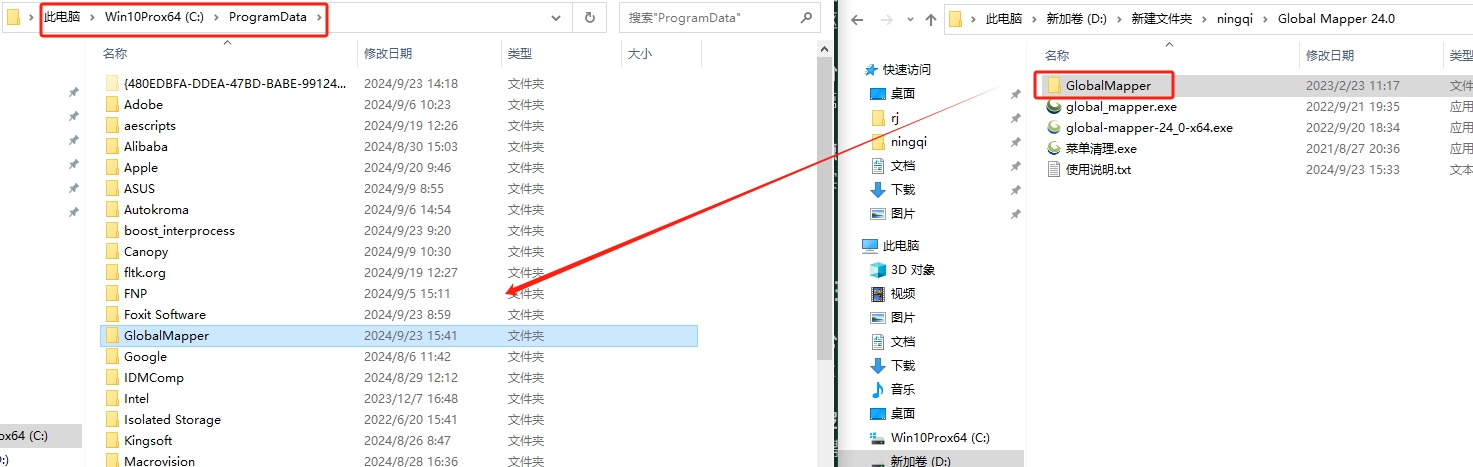Click the search magnifier icon in the ProgramData search box
Viewport: 1473px width, 467px height.
[x=806, y=17]
